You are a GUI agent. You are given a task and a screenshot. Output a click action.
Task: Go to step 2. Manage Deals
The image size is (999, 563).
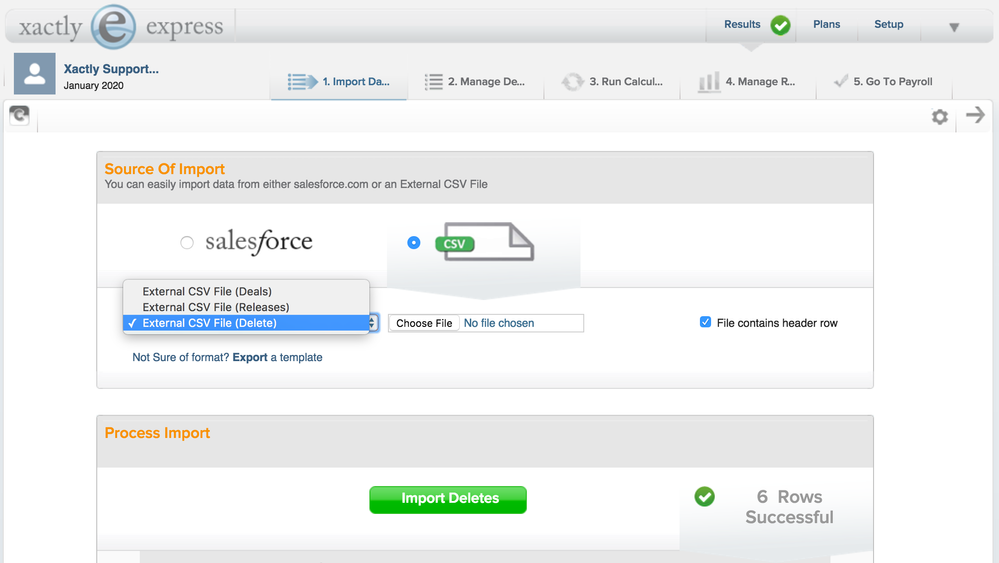click(475, 82)
